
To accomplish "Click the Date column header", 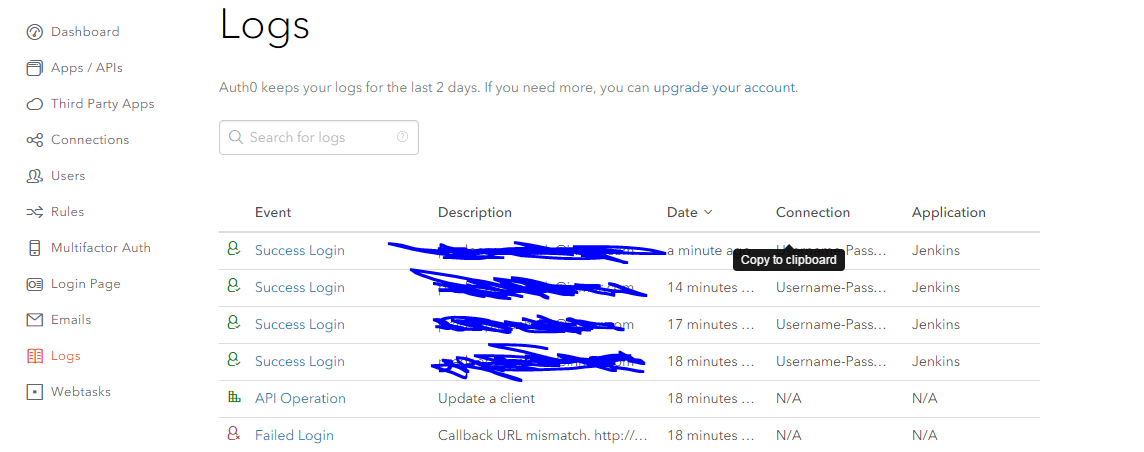I will click(x=682, y=212).
